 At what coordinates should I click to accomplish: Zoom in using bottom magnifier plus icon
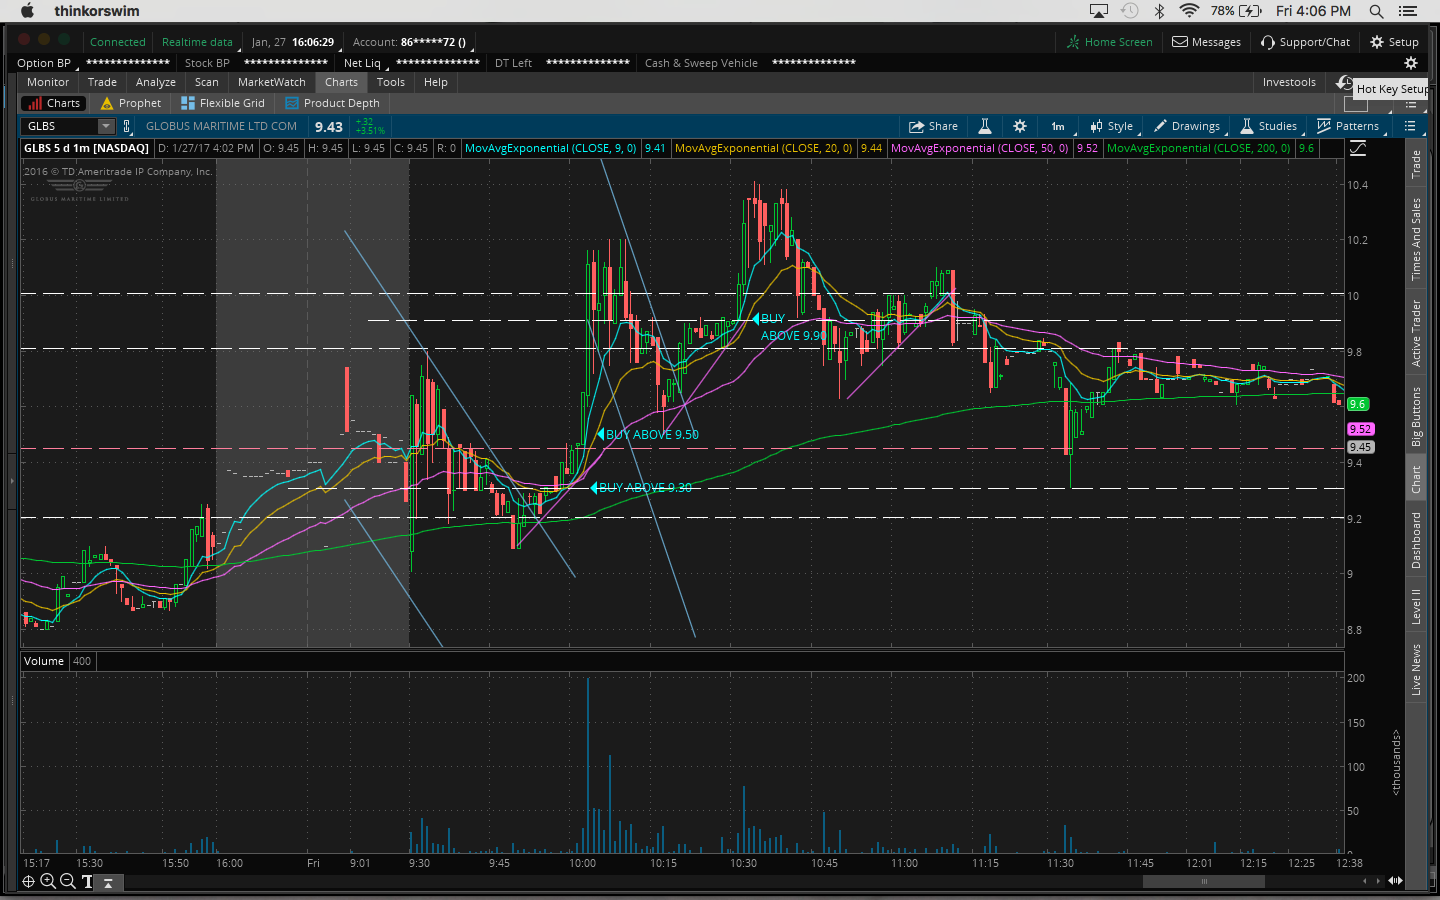(47, 881)
